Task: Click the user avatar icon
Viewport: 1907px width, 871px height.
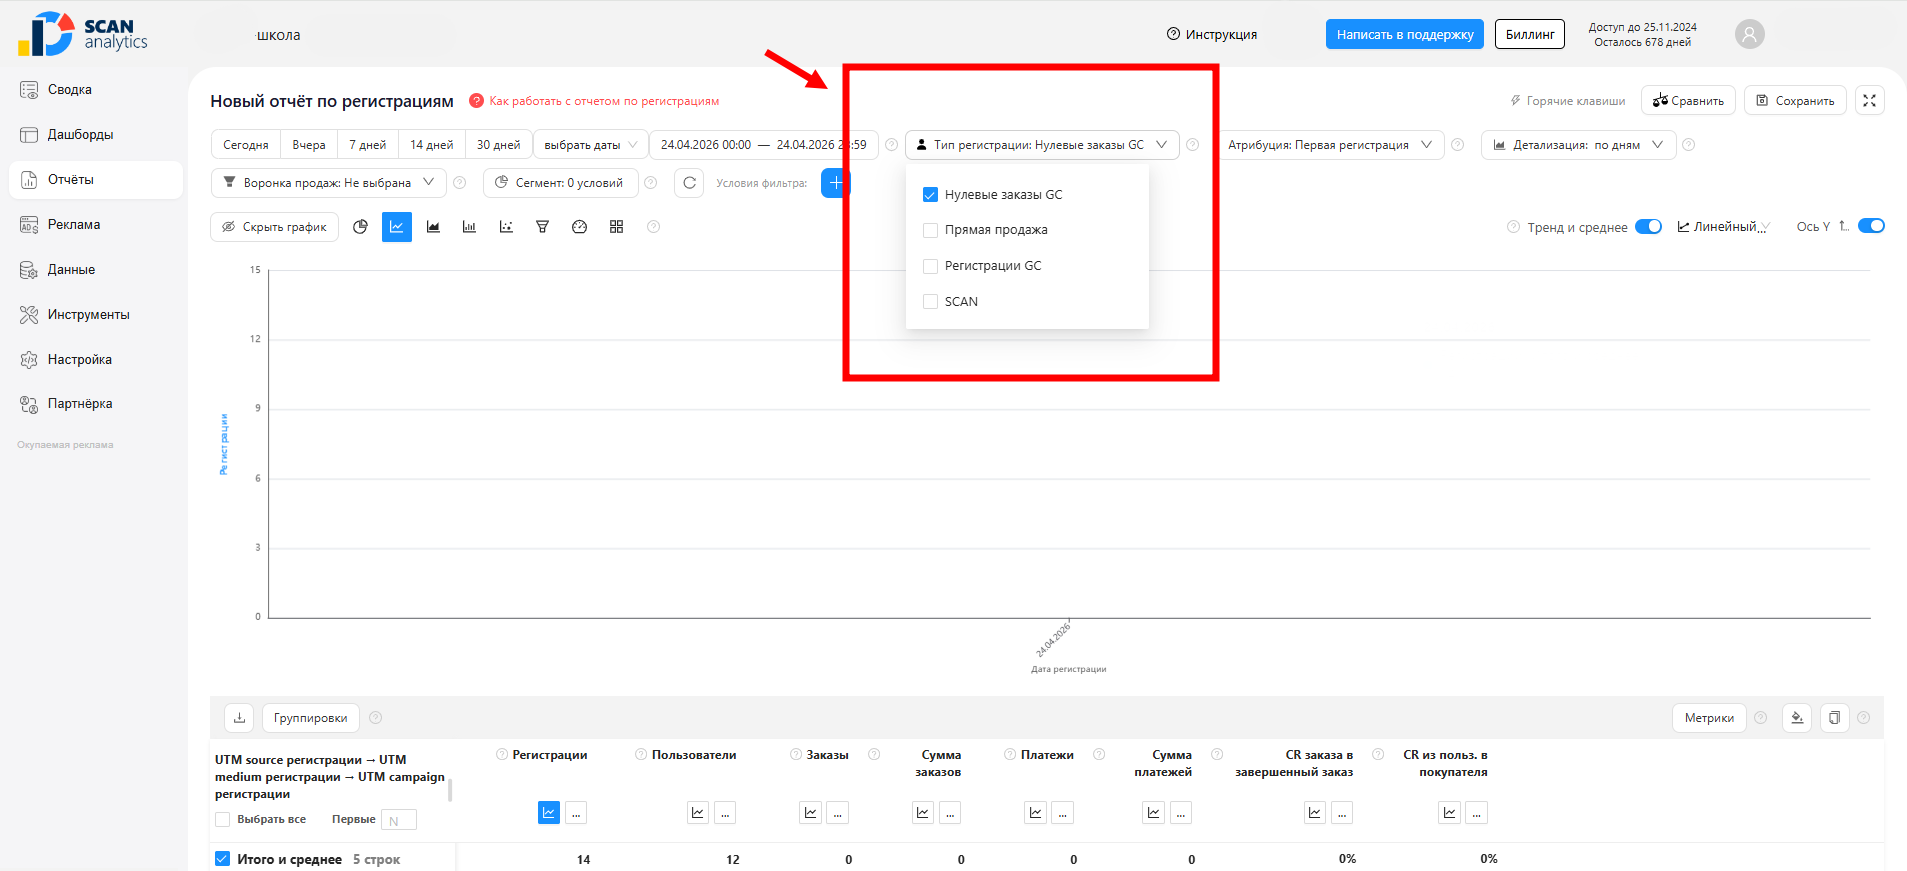Action: point(1749,34)
